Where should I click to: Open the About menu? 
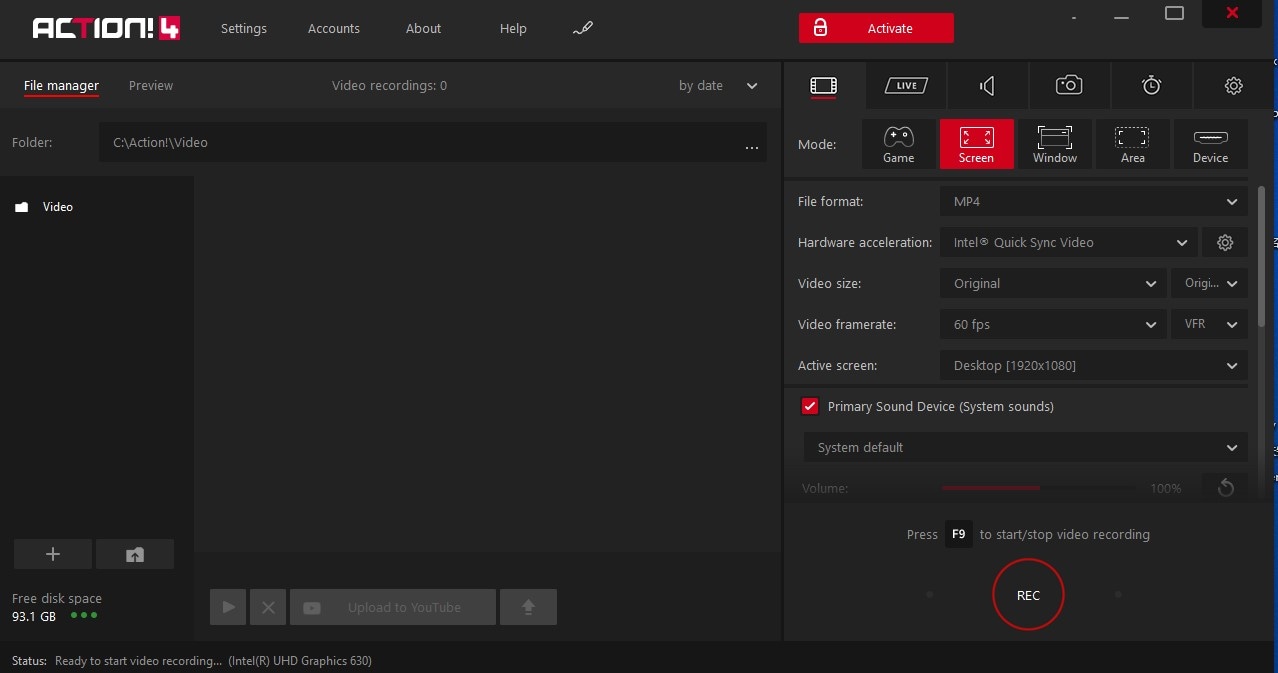coord(423,28)
